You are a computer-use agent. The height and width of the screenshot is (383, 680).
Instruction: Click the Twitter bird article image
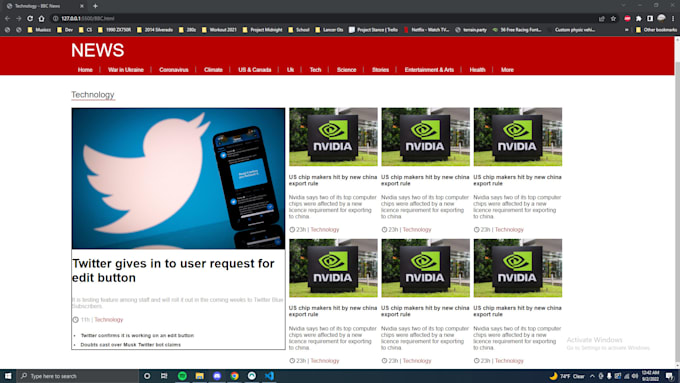[x=178, y=178]
